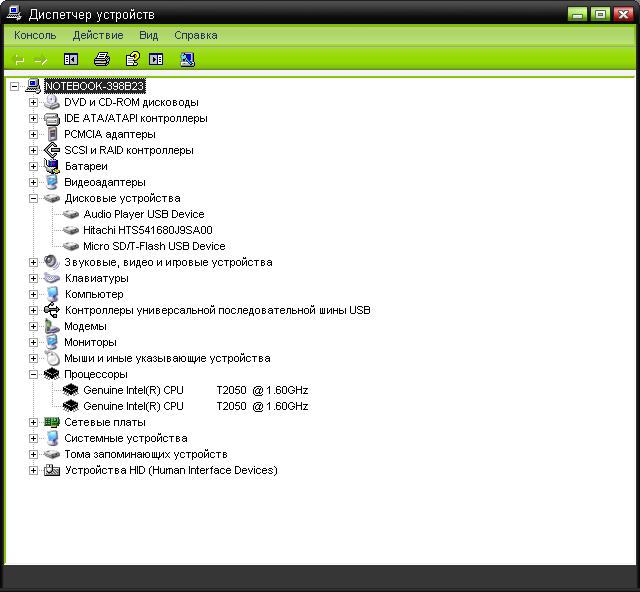
Task: Click the computer icon of NOTEBOOK-398B23
Action: (x=33, y=86)
